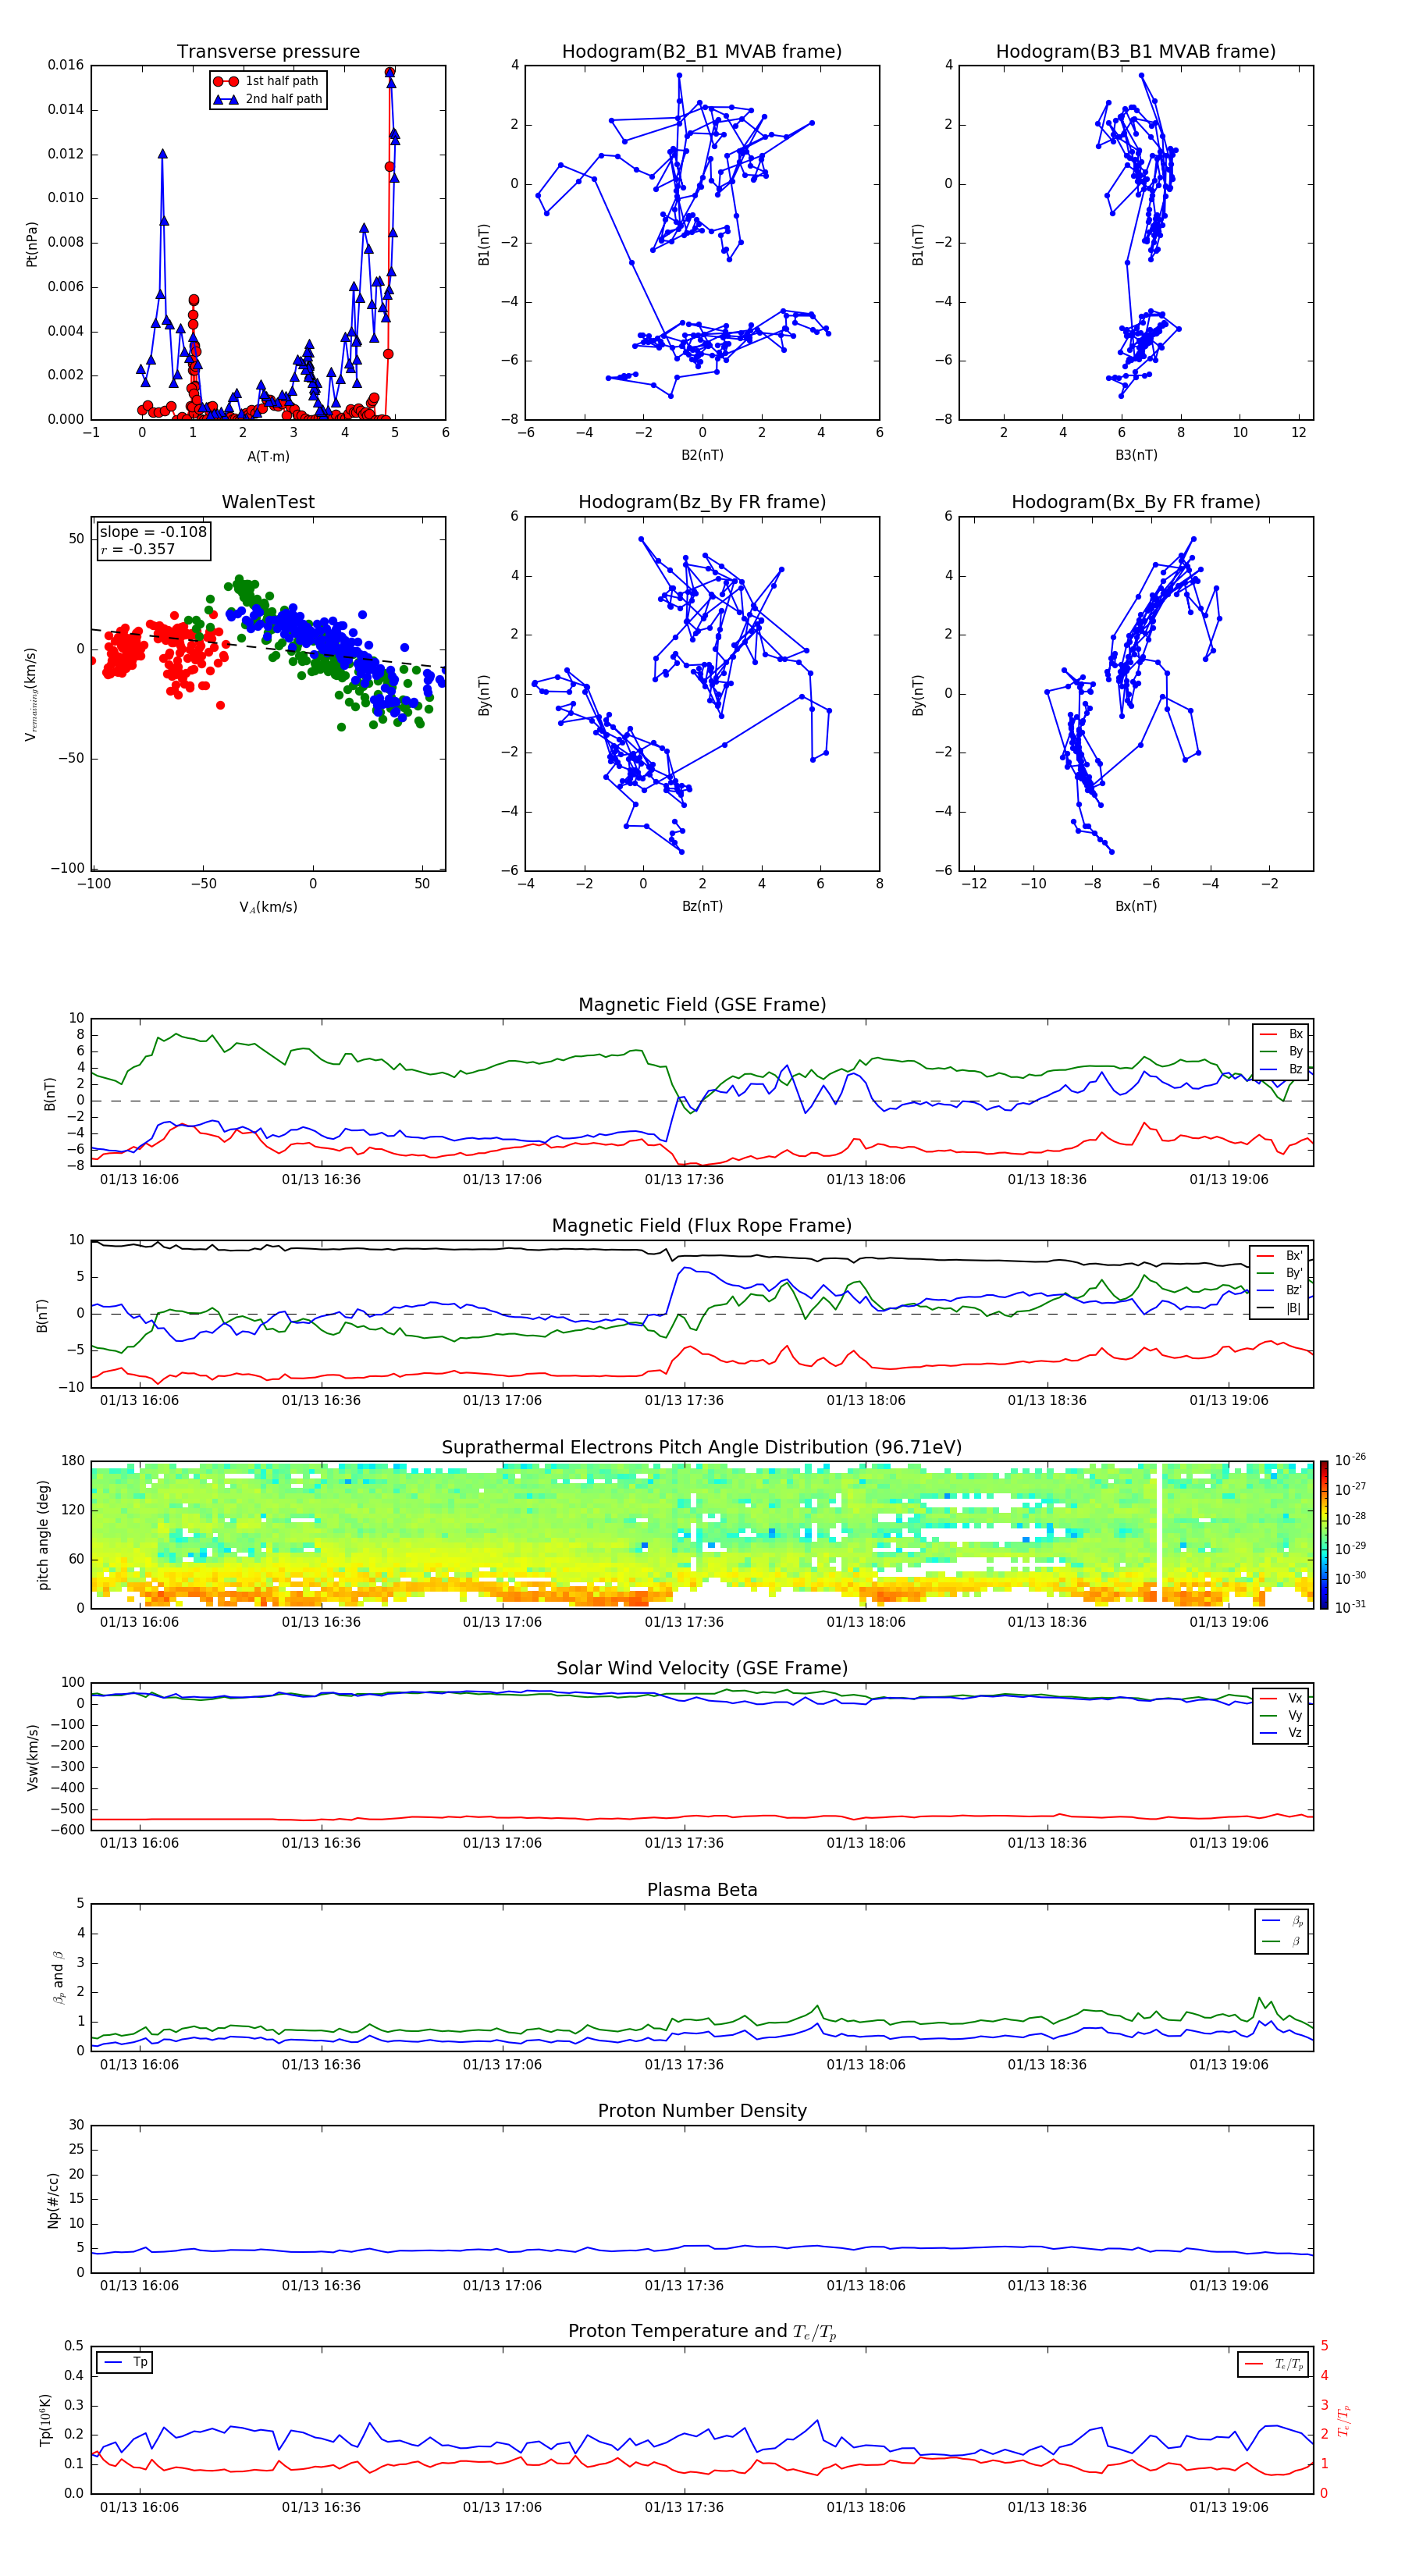Click the 'pitch angle (deg)' axis label
Image resolution: width=1405 pixels, height=2576 pixels.
(x=43, y=1536)
